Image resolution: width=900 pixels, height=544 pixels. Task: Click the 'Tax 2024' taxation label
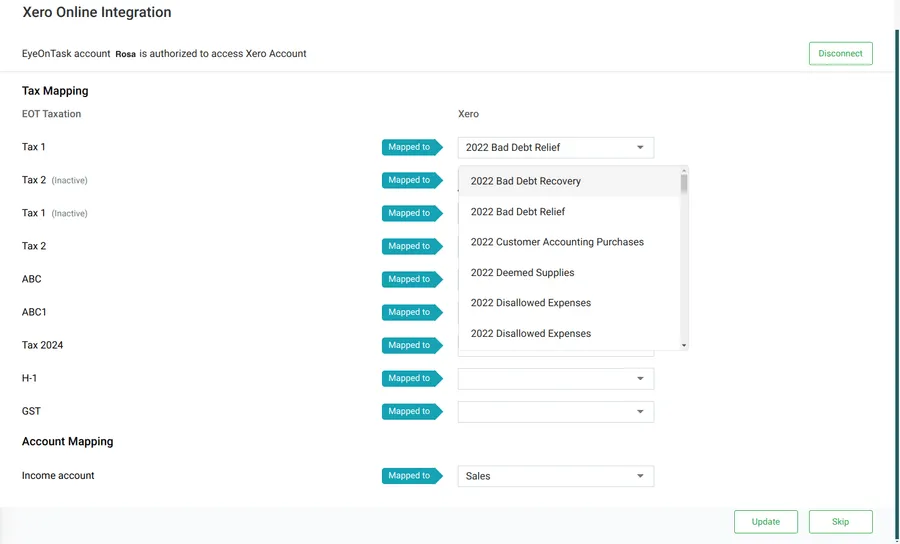pos(42,345)
